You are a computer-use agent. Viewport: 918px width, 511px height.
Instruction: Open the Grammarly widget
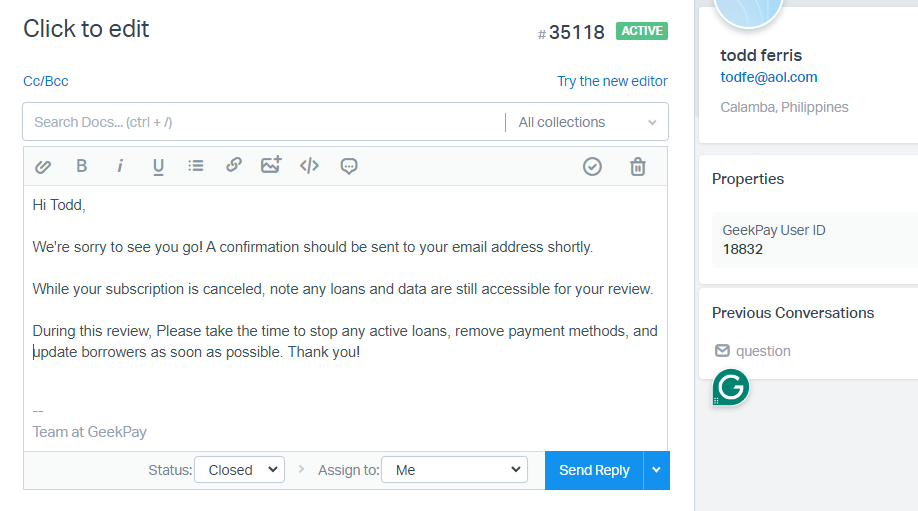pyautogui.click(x=731, y=387)
